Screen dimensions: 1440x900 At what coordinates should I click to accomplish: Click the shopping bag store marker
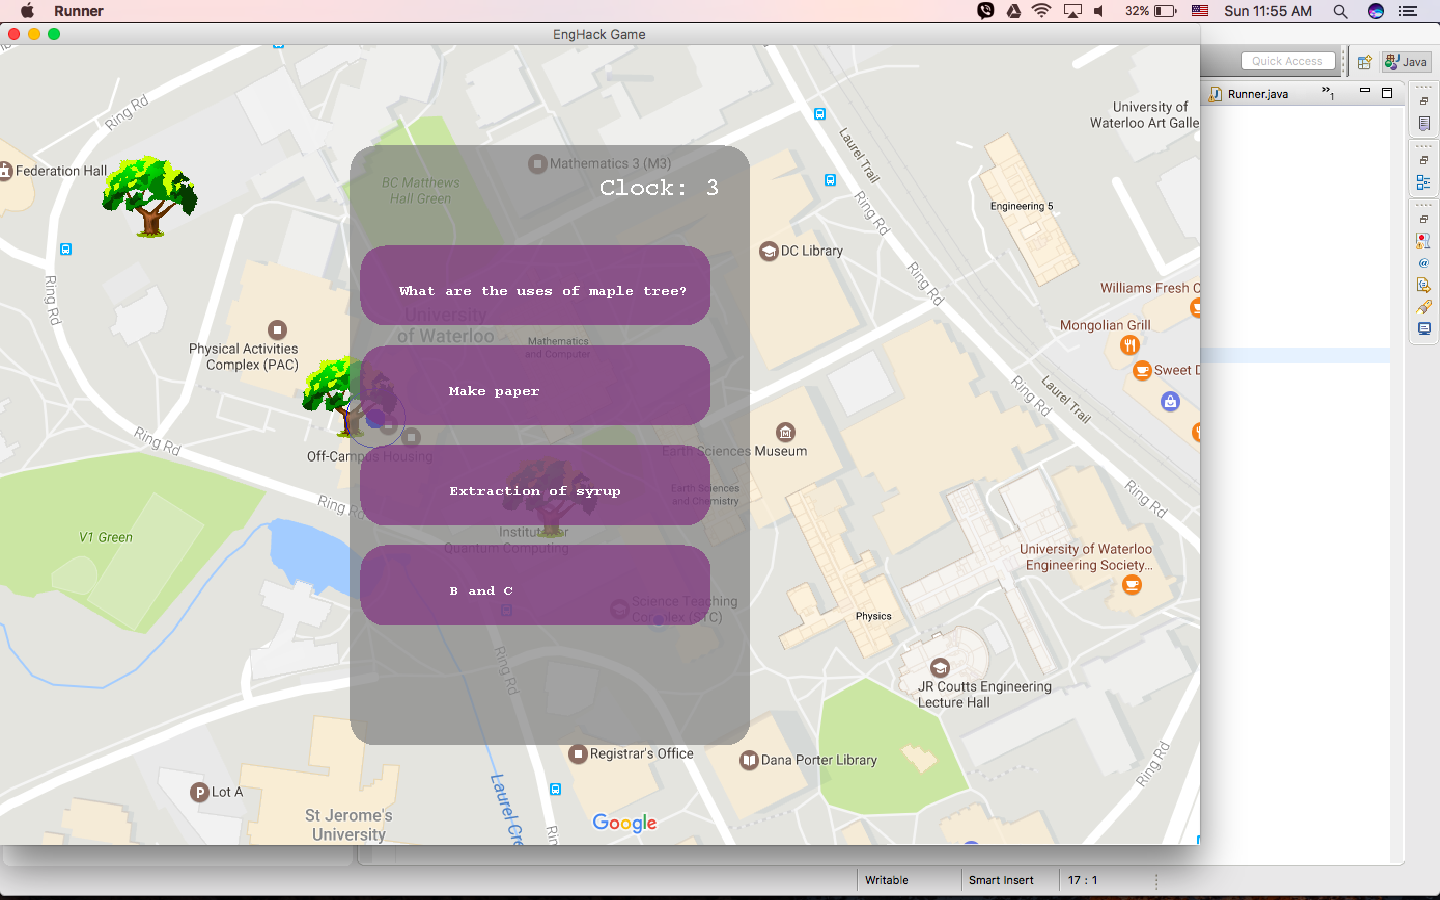(1170, 401)
